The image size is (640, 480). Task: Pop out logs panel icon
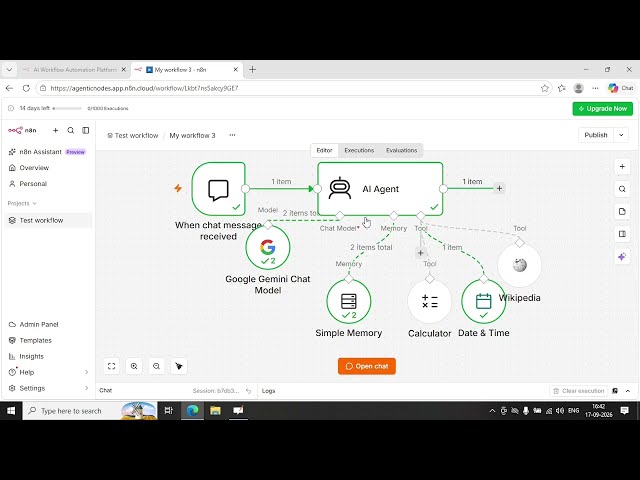[x=615, y=391]
